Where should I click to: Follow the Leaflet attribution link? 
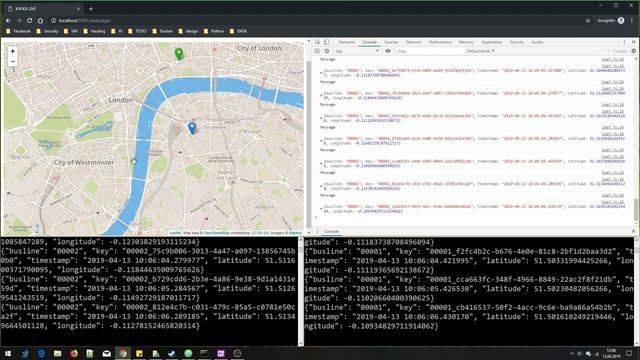(x=175, y=233)
